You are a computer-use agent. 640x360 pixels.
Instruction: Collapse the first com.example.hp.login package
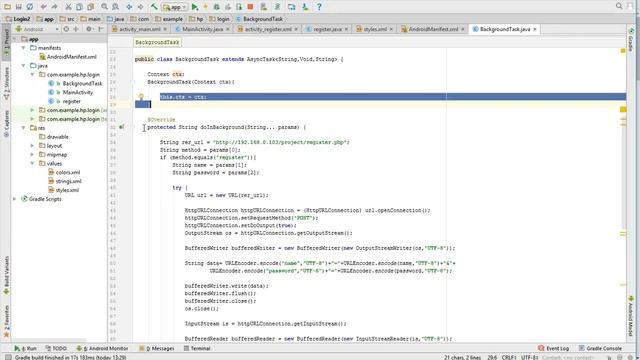(32, 74)
